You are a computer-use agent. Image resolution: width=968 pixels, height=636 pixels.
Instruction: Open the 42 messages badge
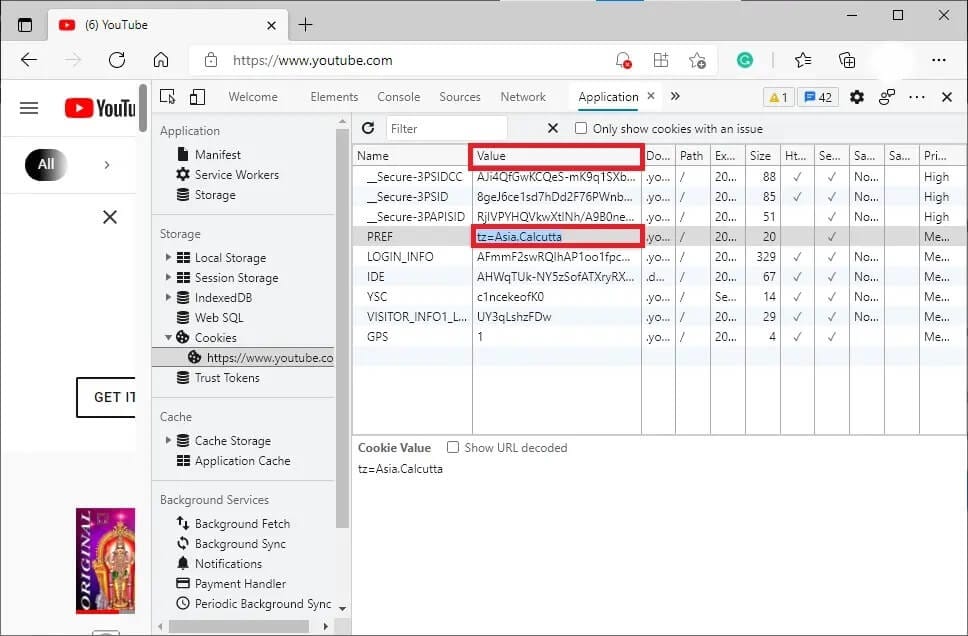point(818,97)
